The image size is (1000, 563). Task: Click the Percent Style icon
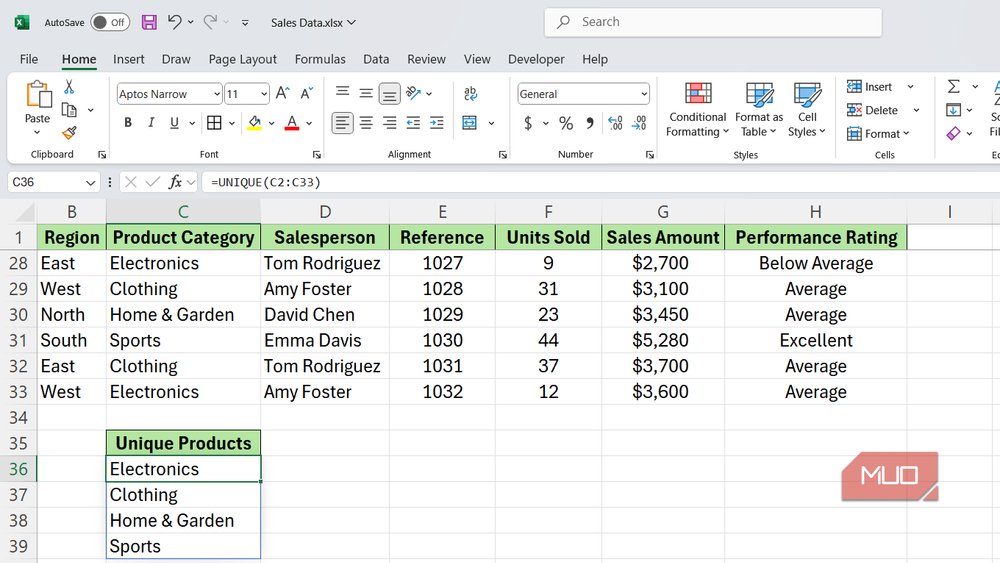566,123
